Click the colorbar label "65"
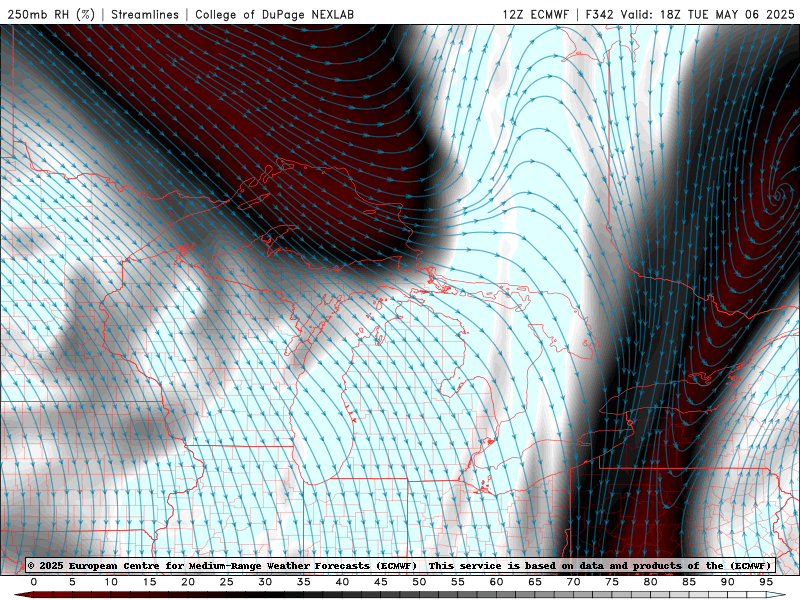This screenshot has height=600, width=800. (535, 582)
